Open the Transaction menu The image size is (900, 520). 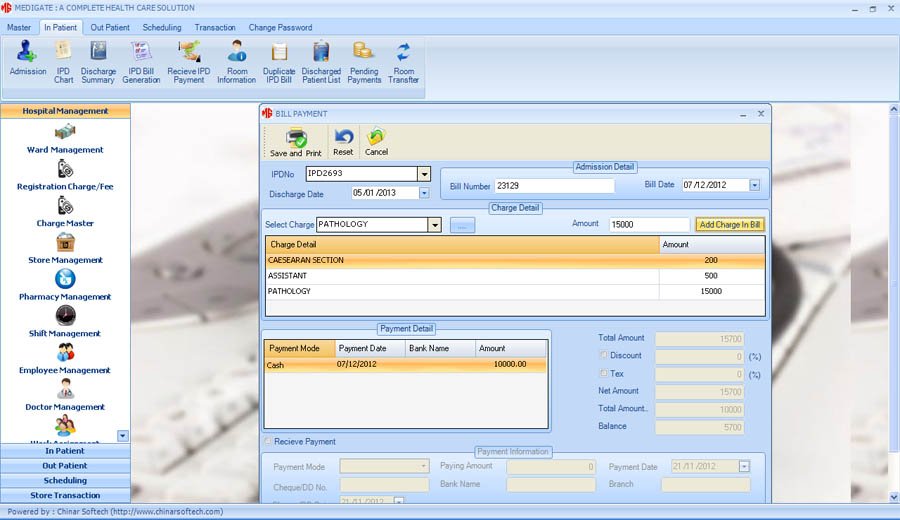[215, 28]
